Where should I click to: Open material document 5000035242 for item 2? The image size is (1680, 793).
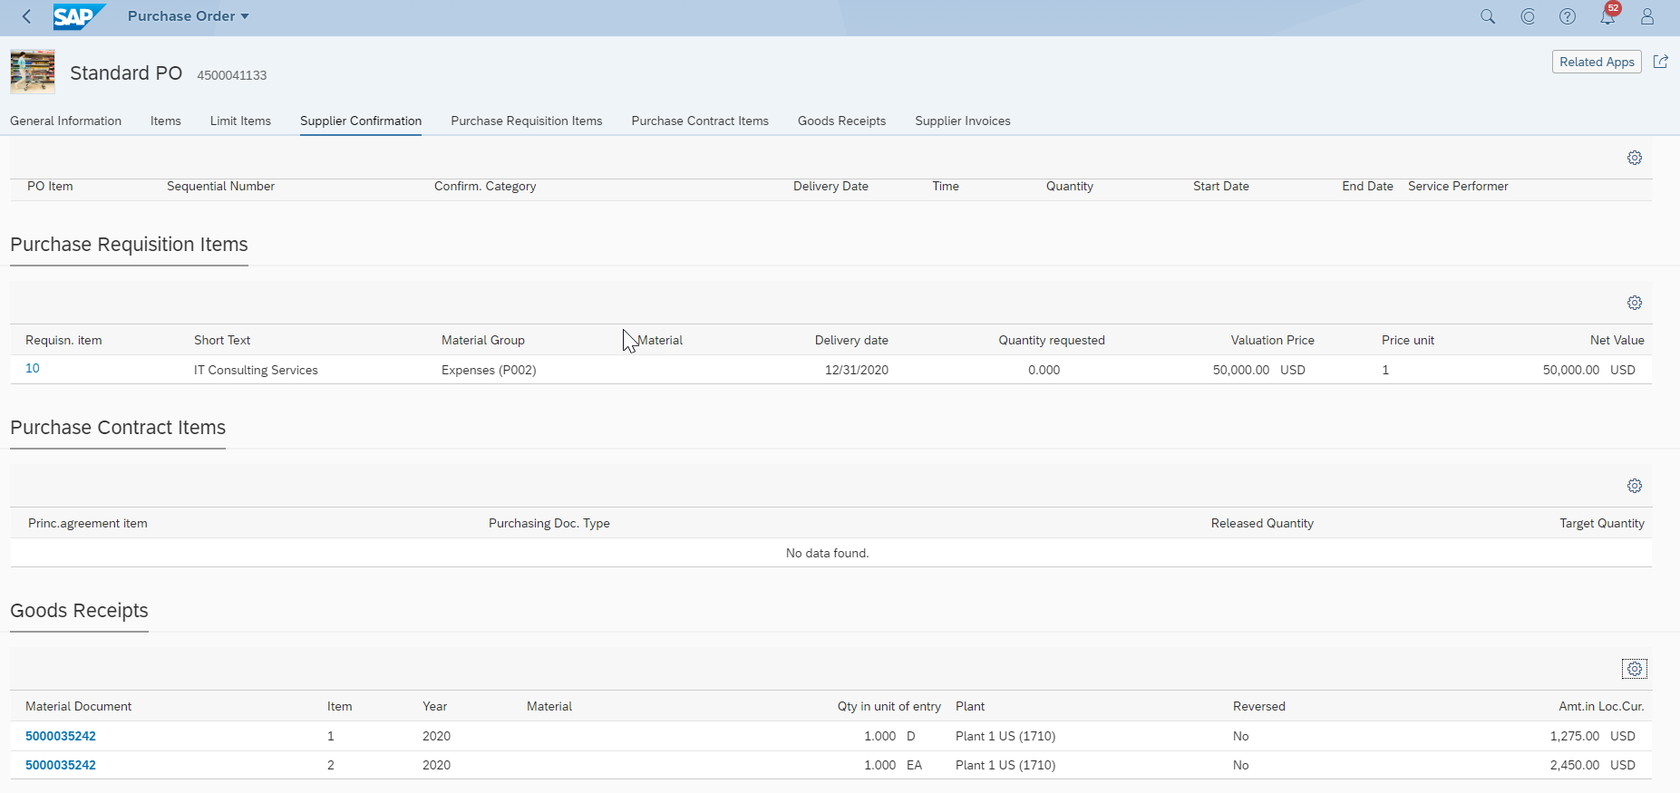coord(61,765)
